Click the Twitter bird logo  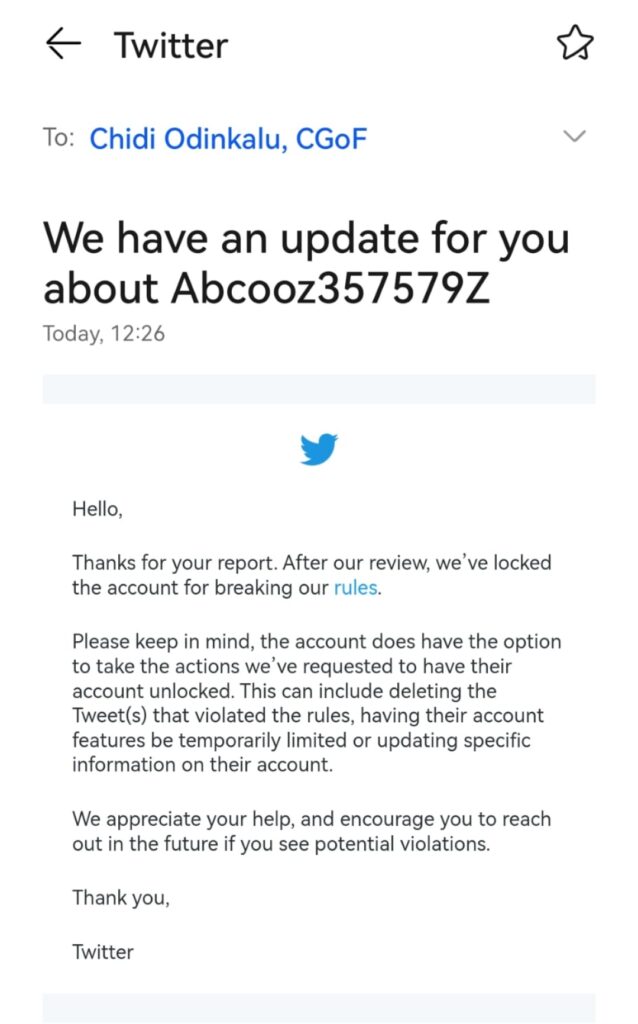pos(319,450)
